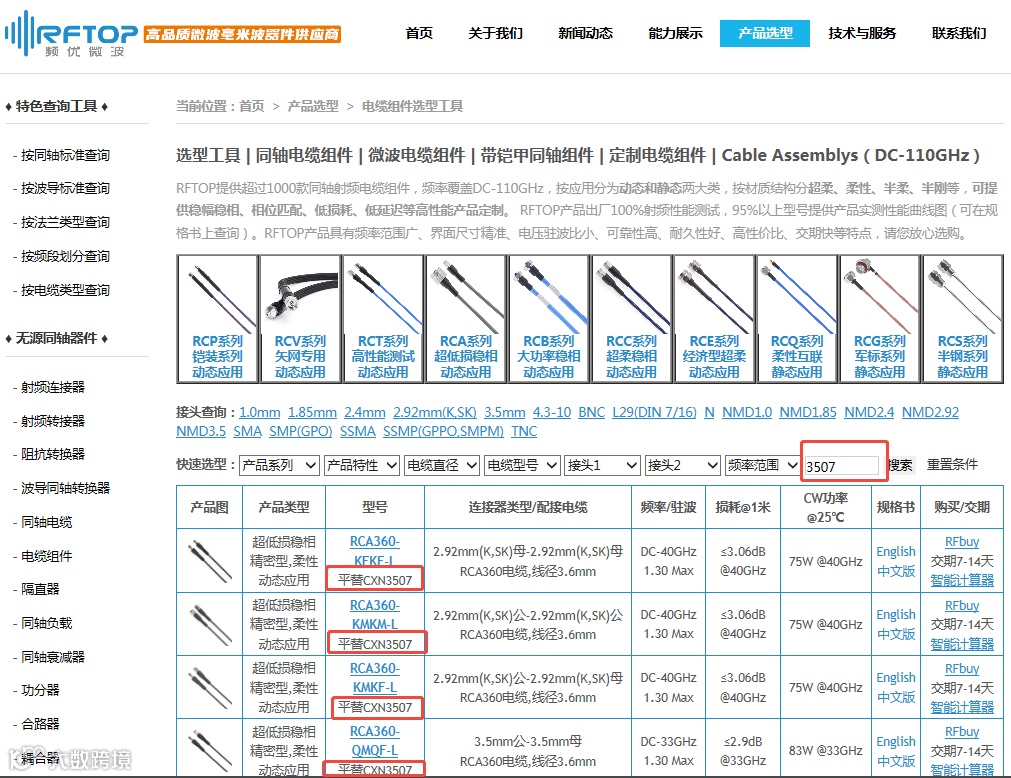Select the RCP系列 铠装系列 thumbnail
This screenshot has height=778, width=1011.
click(x=217, y=319)
